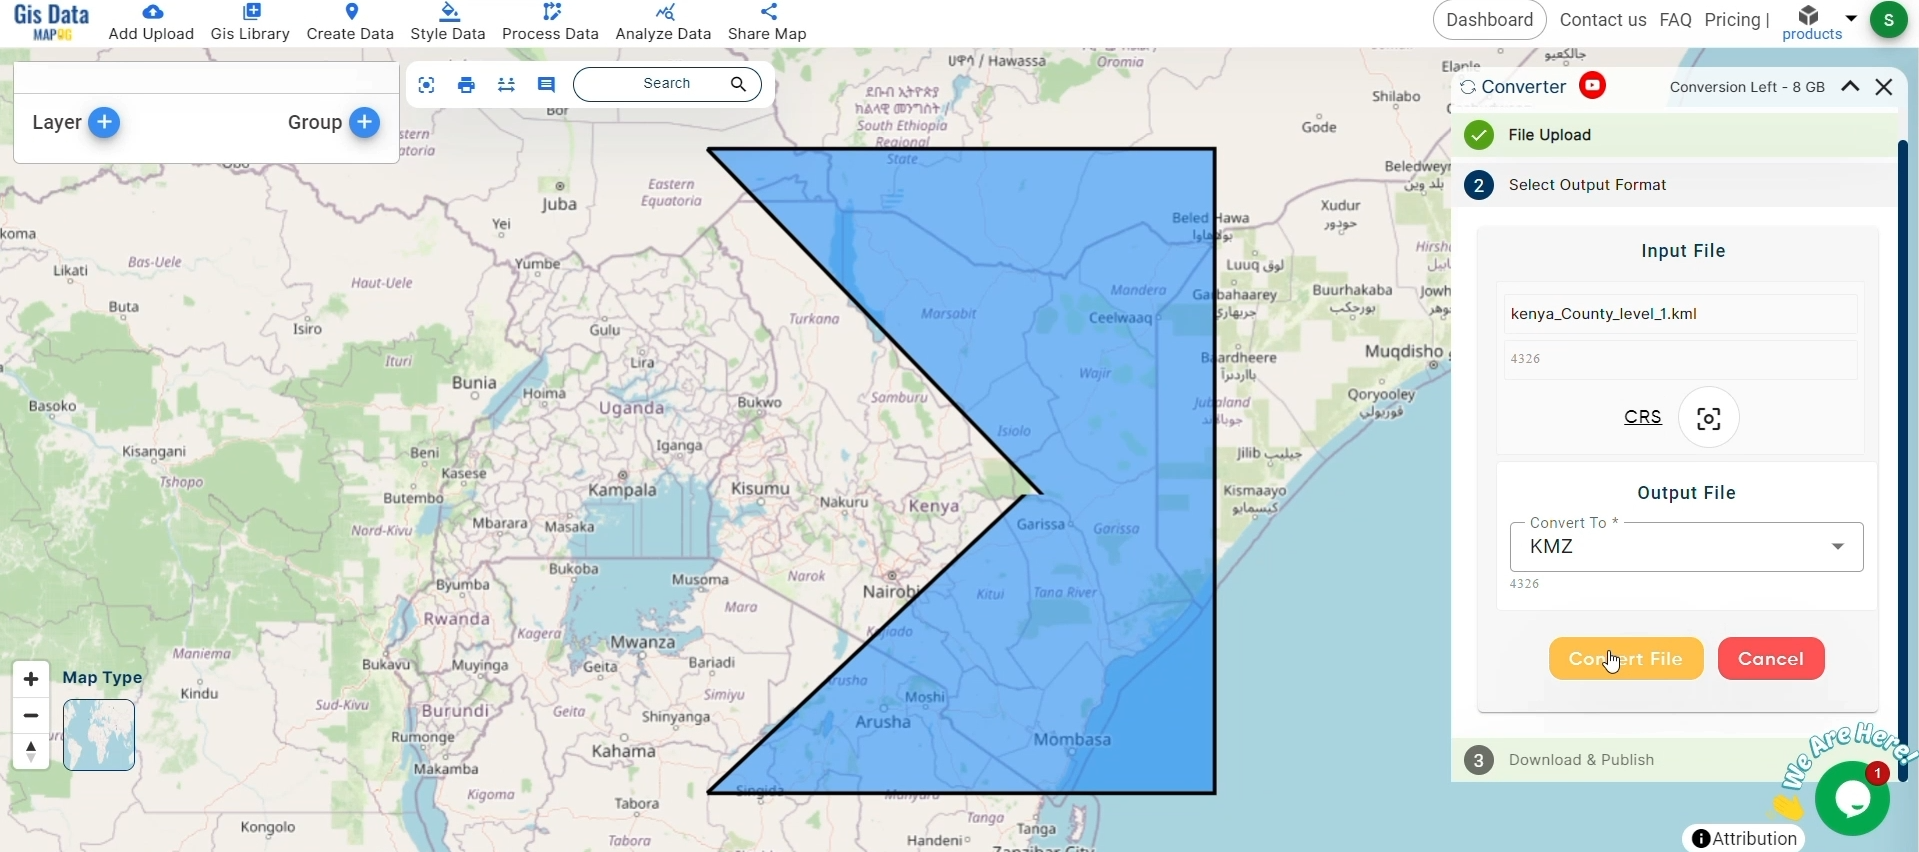The image size is (1919, 852).
Task: Click the Convert File button
Action: (x=1626, y=659)
